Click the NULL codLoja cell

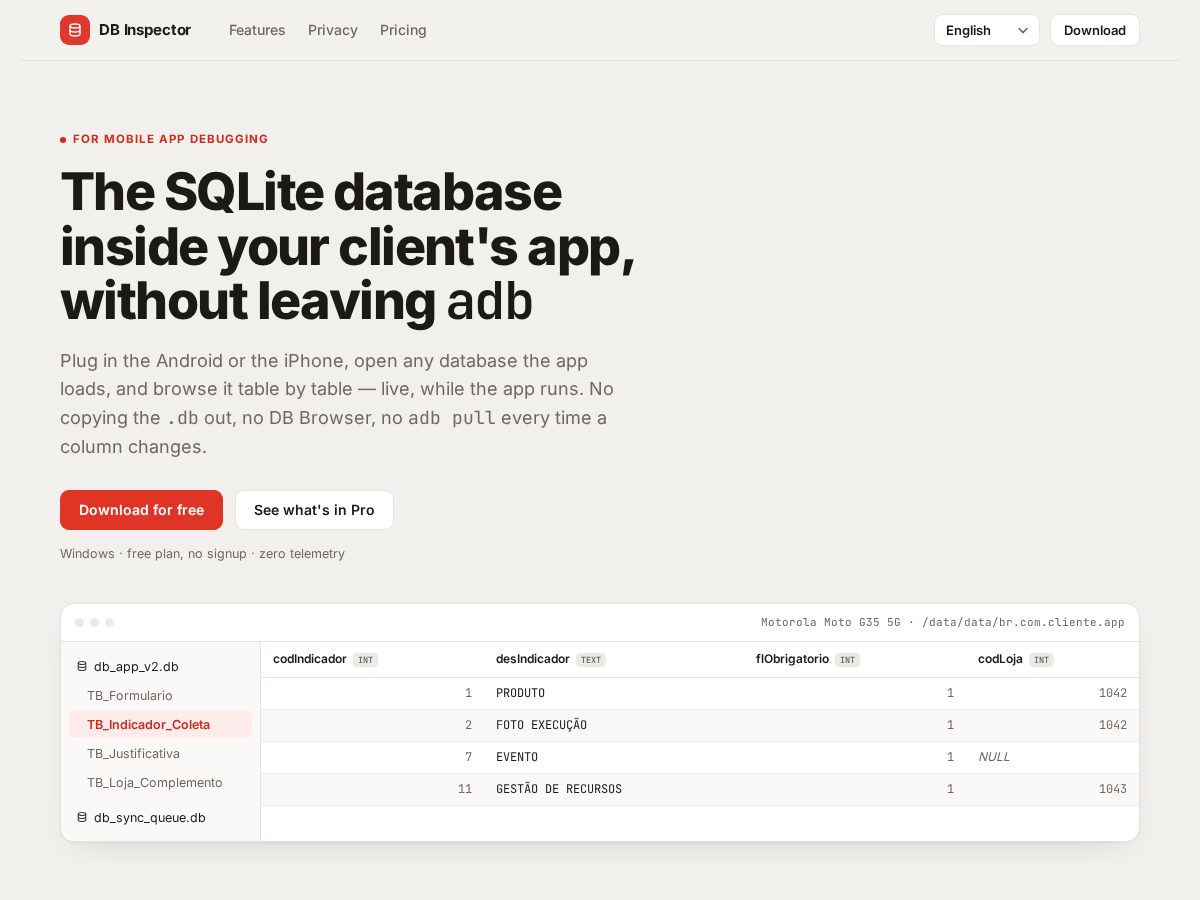point(1052,757)
